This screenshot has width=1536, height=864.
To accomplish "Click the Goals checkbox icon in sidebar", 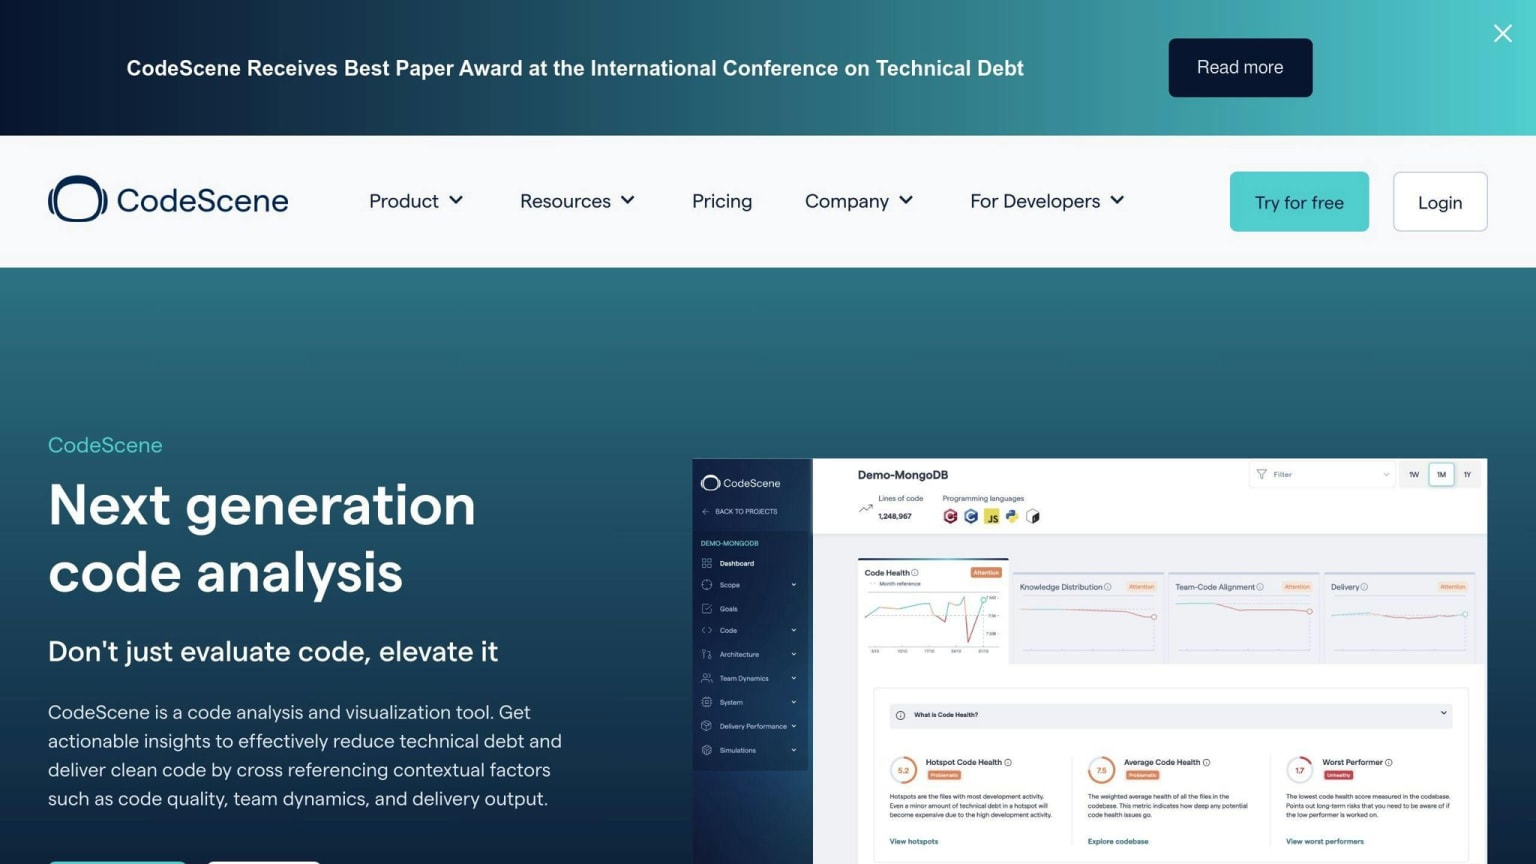I will click(x=707, y=608).
